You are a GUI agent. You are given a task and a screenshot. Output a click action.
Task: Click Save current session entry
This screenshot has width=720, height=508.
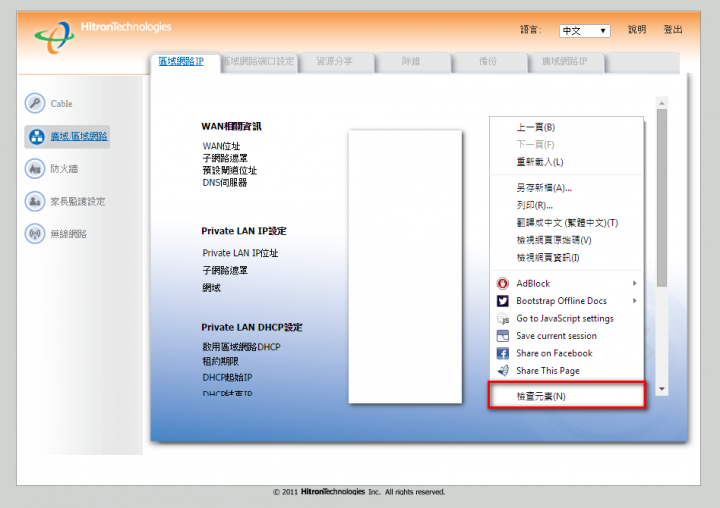[x=566, y=336]
